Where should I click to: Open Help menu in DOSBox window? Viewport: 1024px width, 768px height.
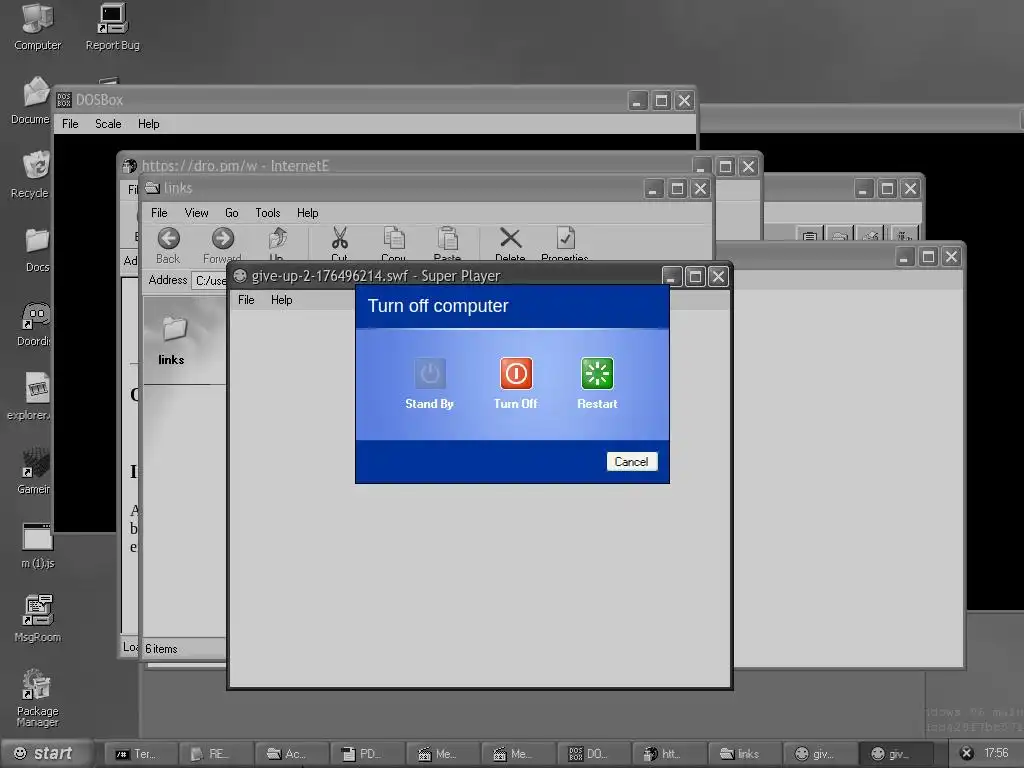(x=148, y=124)
